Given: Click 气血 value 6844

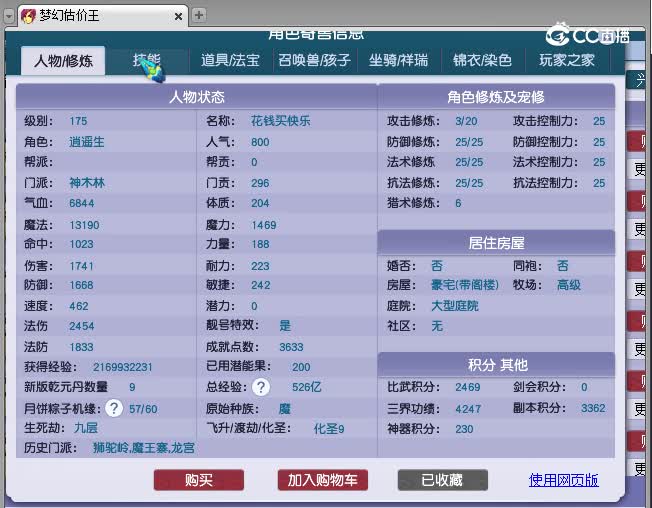Looking at the screenshot, I should click(82, 203).
